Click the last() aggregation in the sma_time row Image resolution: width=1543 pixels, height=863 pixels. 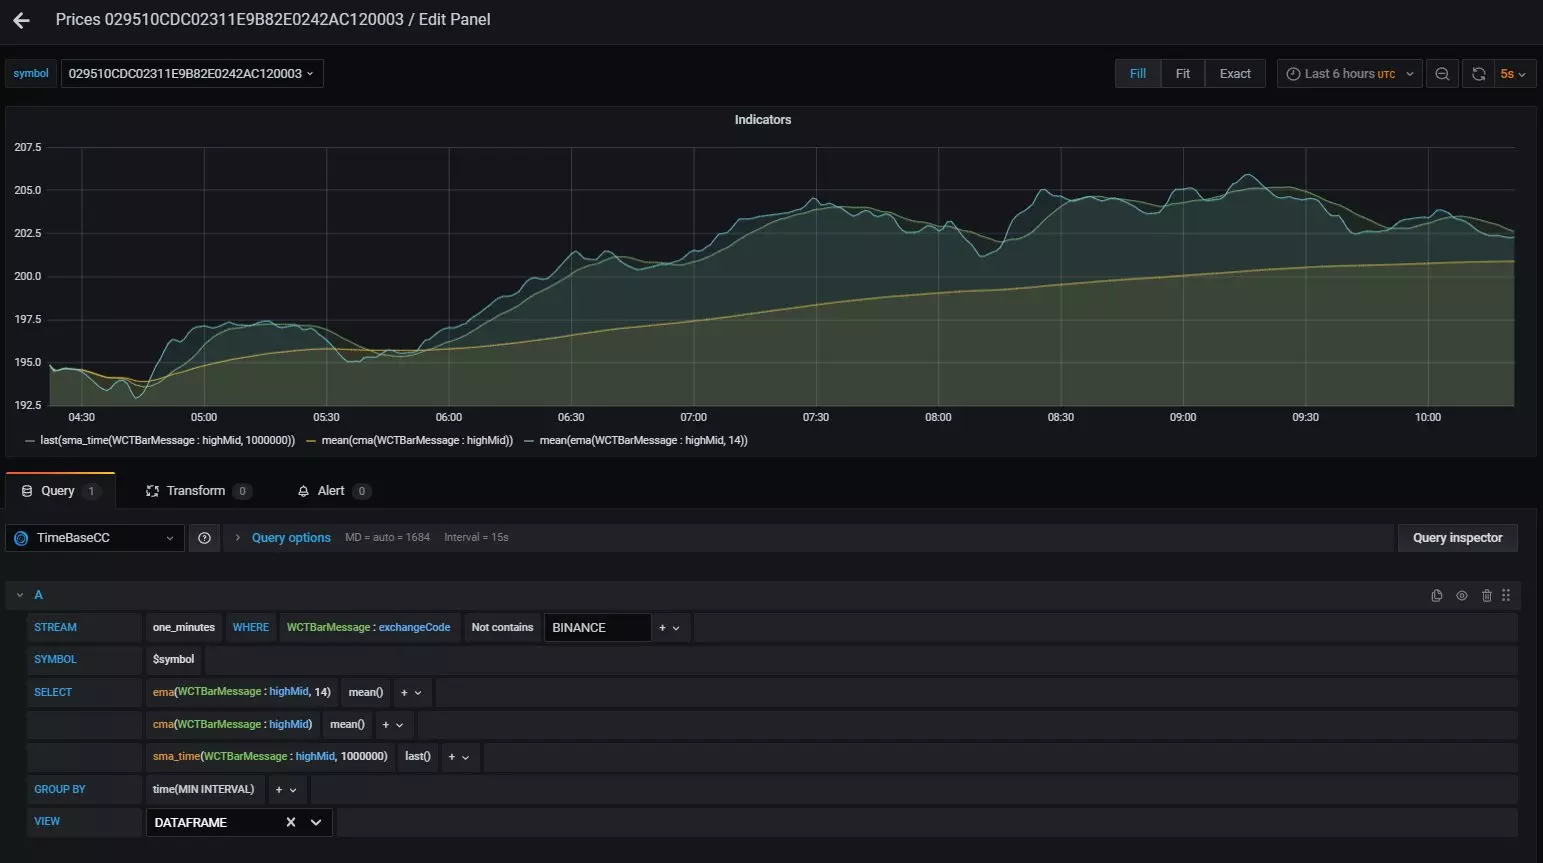(418, 757)
